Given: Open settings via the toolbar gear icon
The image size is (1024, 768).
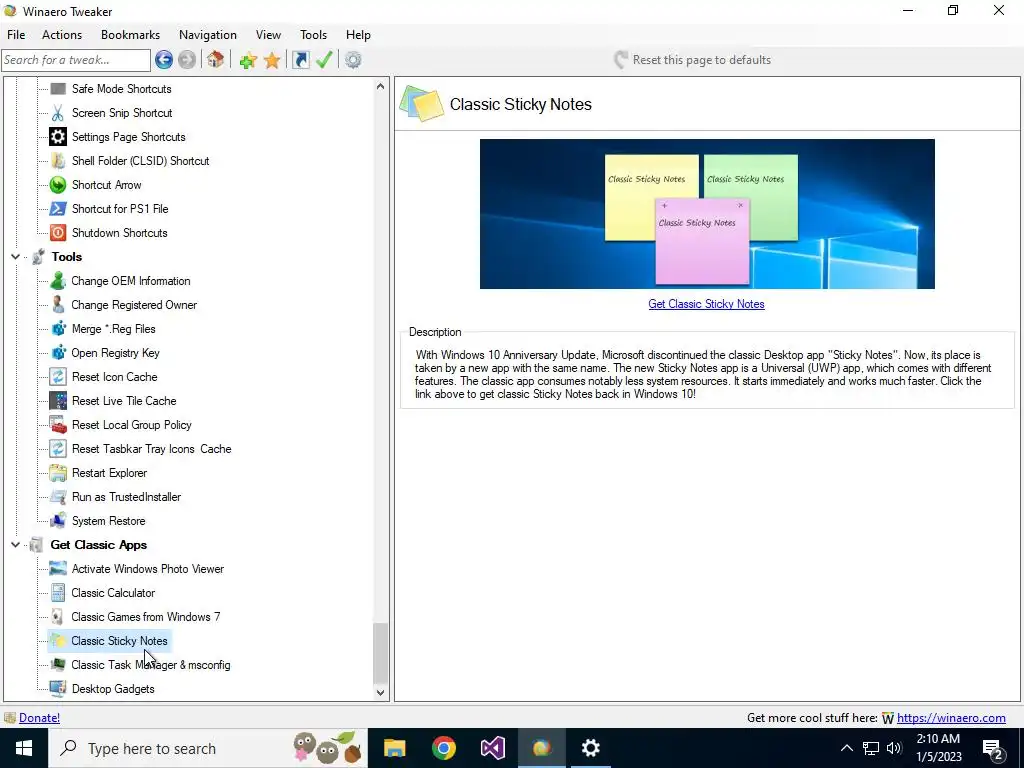Looking at the screenshot, I should click(353, 60).
